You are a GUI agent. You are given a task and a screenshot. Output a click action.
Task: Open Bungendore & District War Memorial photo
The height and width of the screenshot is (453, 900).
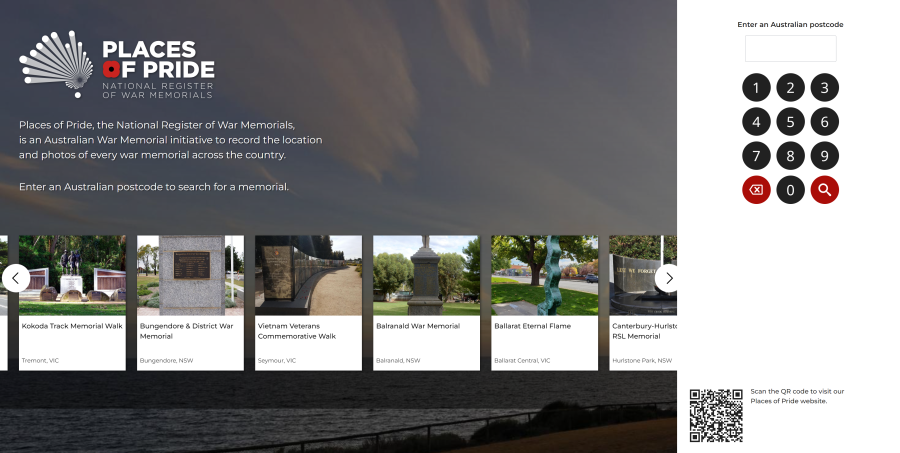191,276
